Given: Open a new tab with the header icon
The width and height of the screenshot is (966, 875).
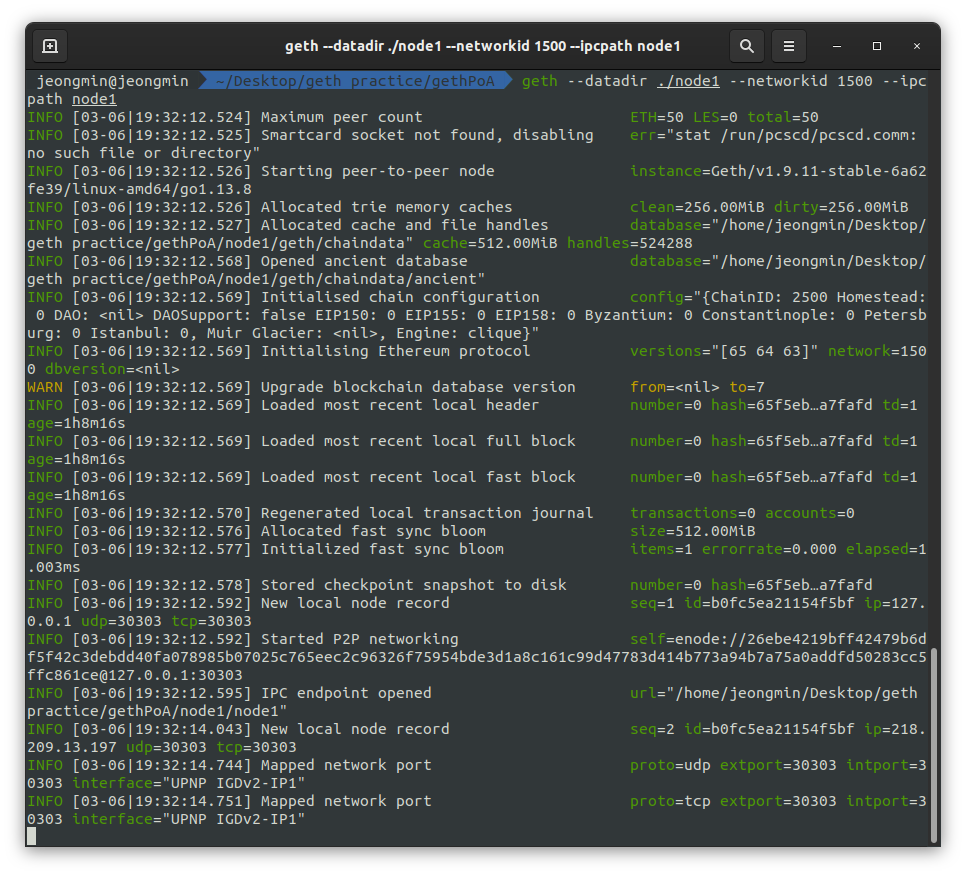Looking at the screenshot, I should (x=50, y=46).
